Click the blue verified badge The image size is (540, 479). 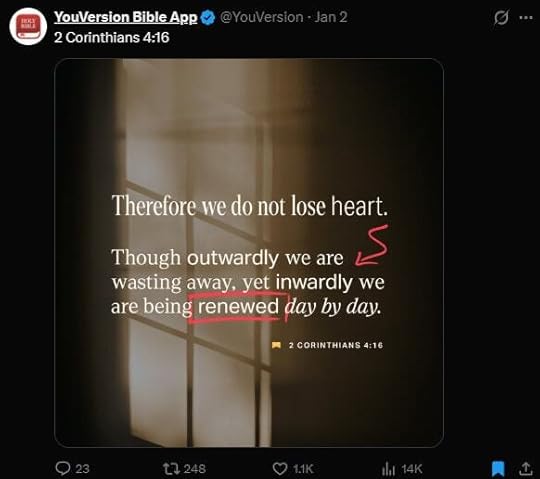pos(208,18)
